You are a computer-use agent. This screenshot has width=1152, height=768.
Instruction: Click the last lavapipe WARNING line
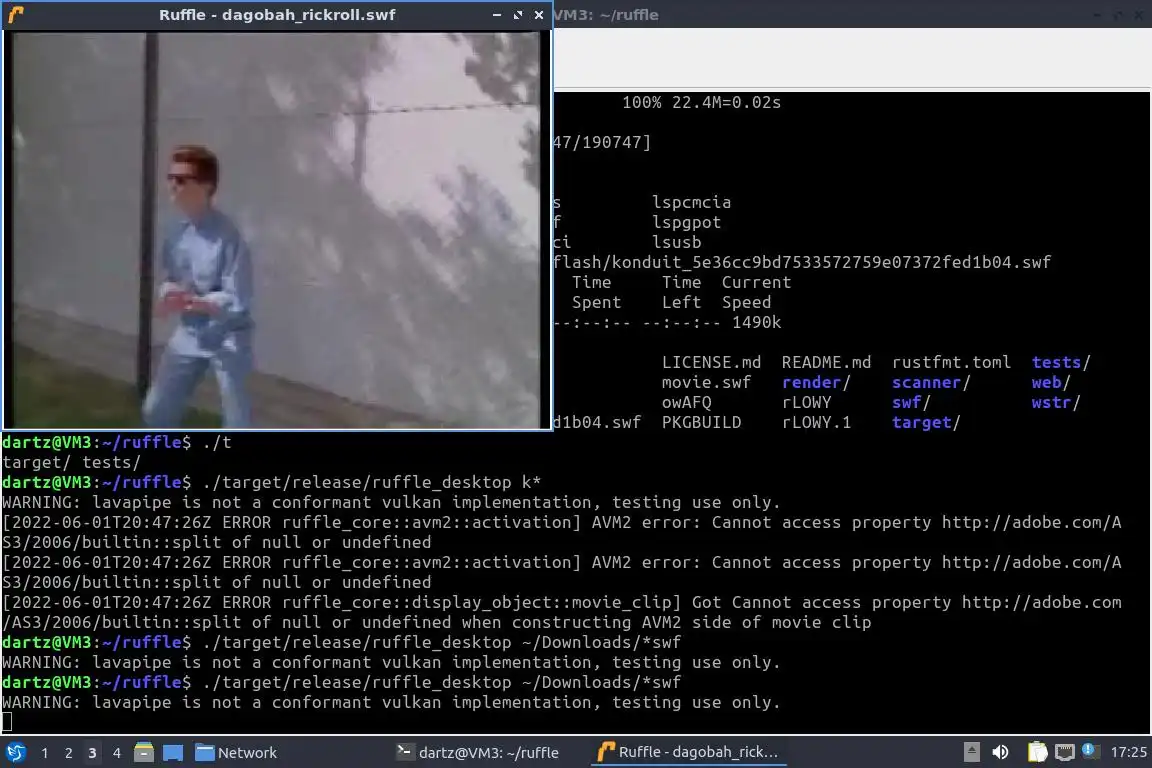391,702
